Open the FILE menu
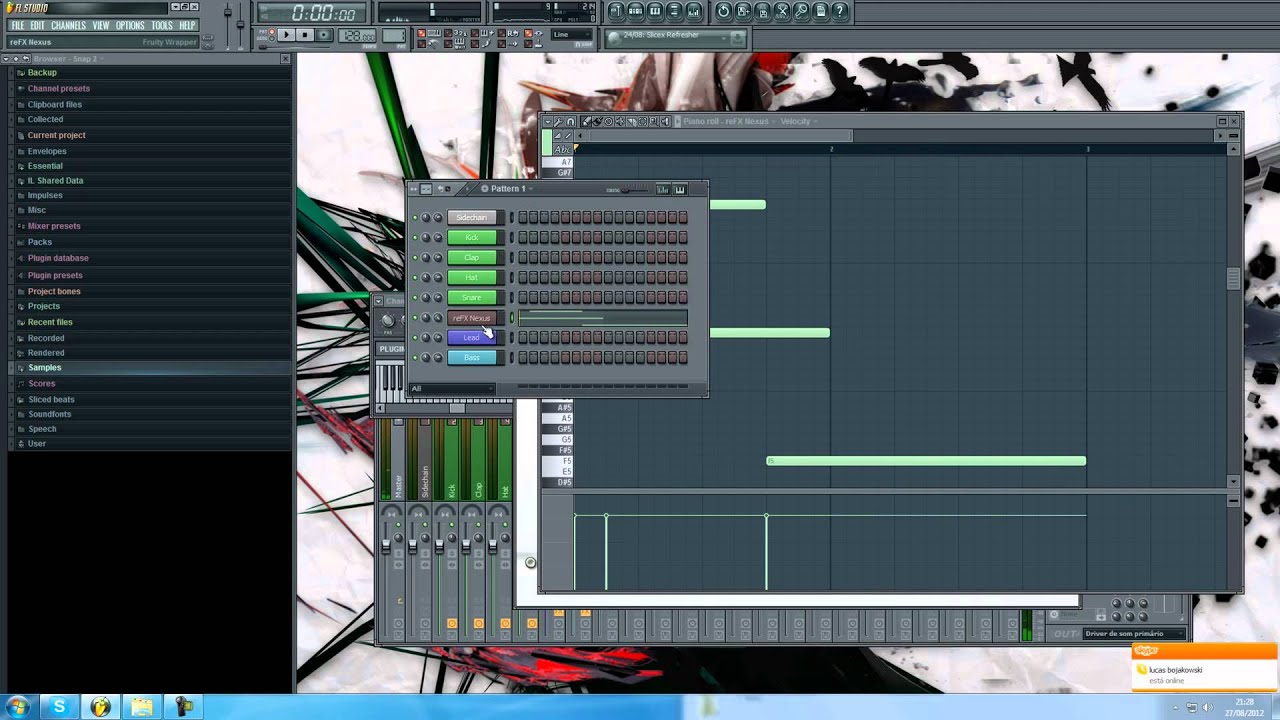Viewport: 1280px width, 720px height. (x=18, y=25)
